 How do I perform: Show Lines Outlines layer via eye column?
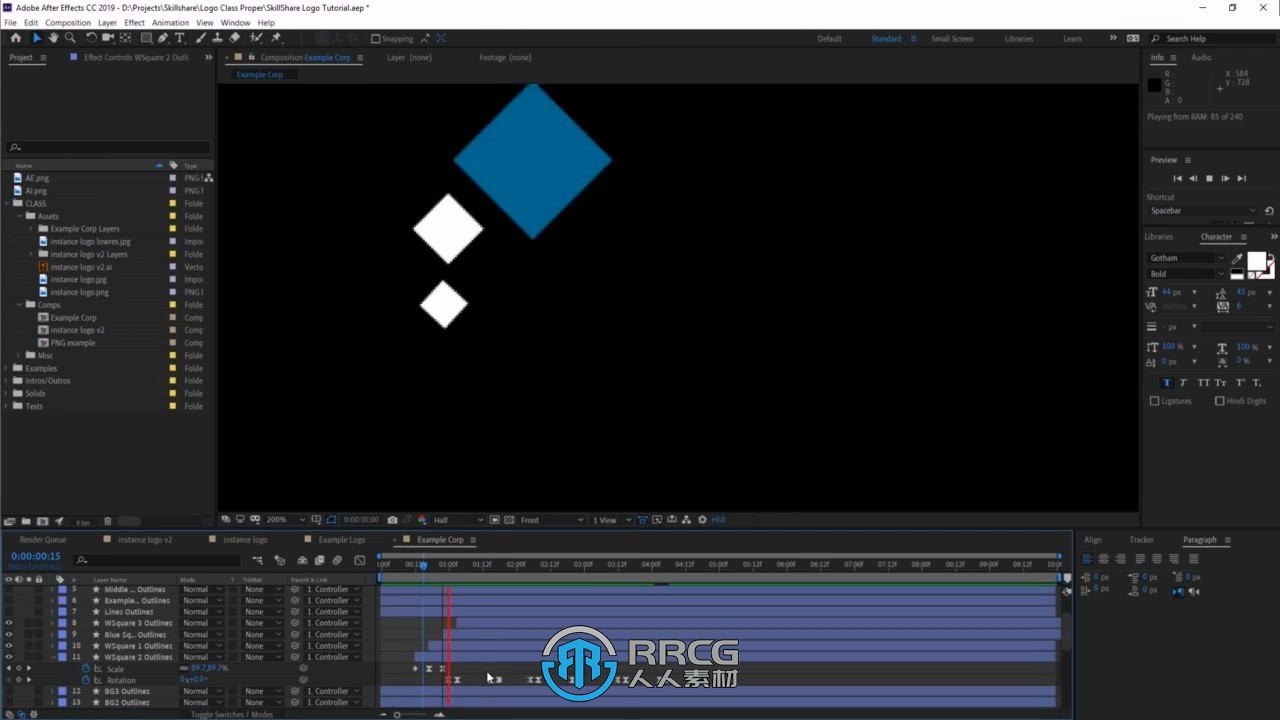(x=9, y=612)
